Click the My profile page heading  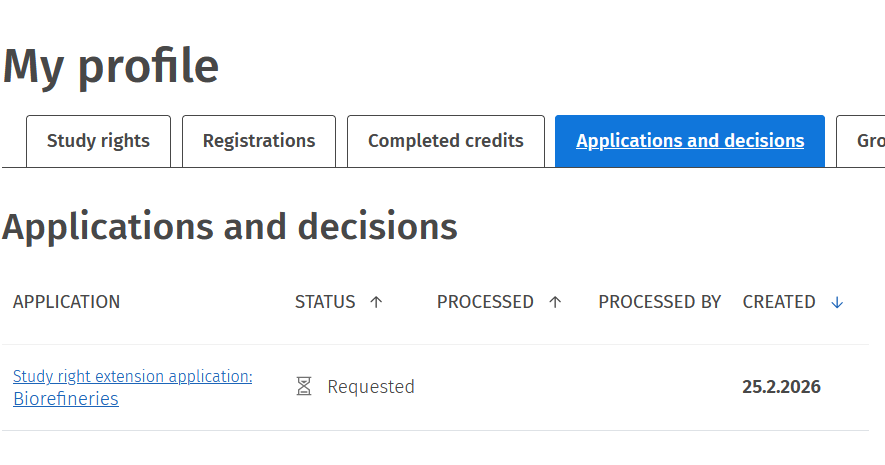pos(111,66)
